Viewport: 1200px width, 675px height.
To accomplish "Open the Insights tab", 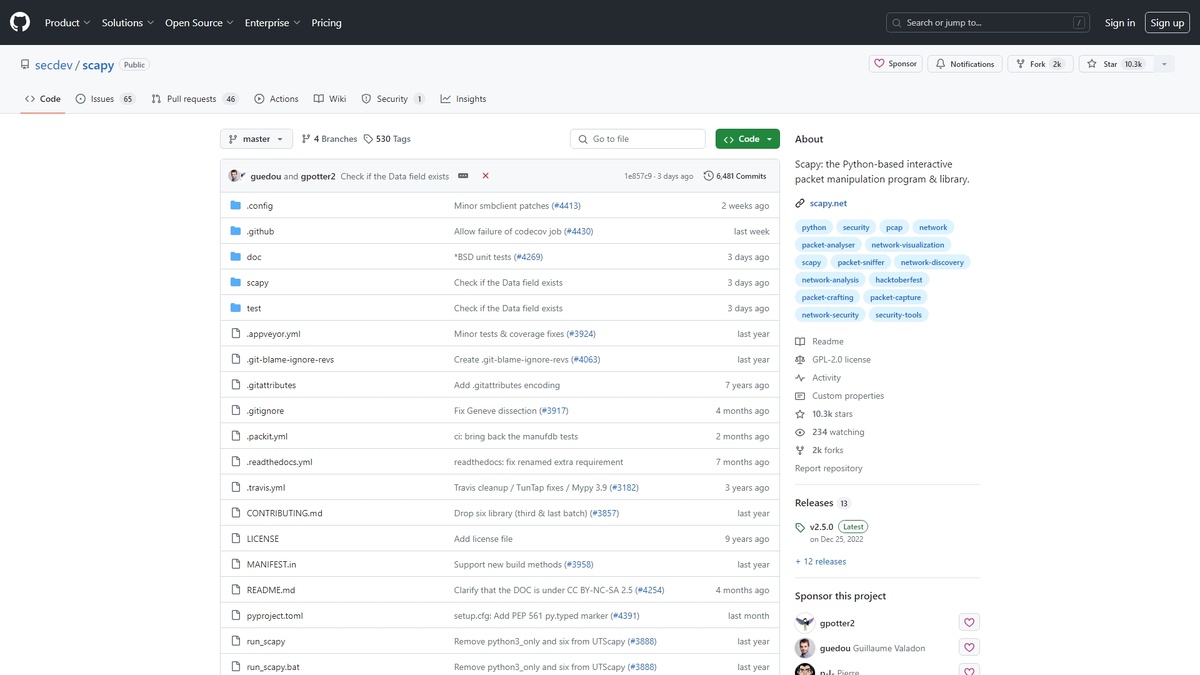I will [x=463, y=99].
